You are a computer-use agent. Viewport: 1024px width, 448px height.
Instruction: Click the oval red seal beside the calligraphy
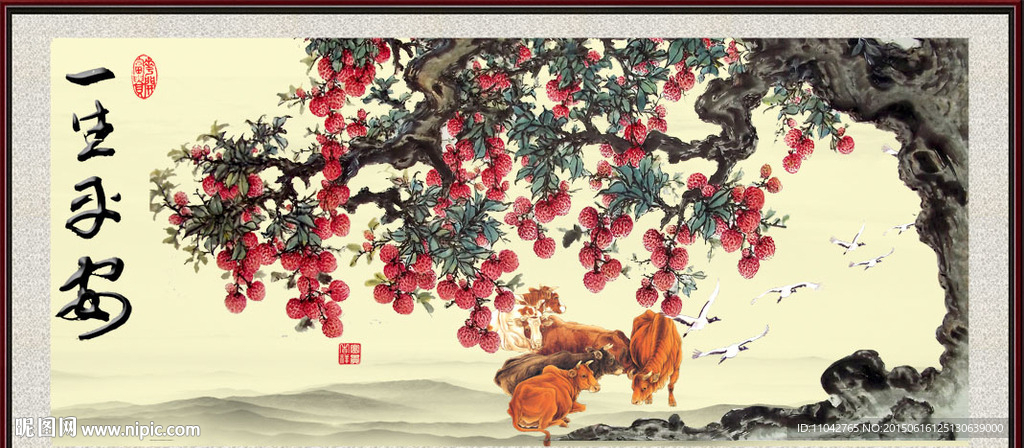(144, 76)
